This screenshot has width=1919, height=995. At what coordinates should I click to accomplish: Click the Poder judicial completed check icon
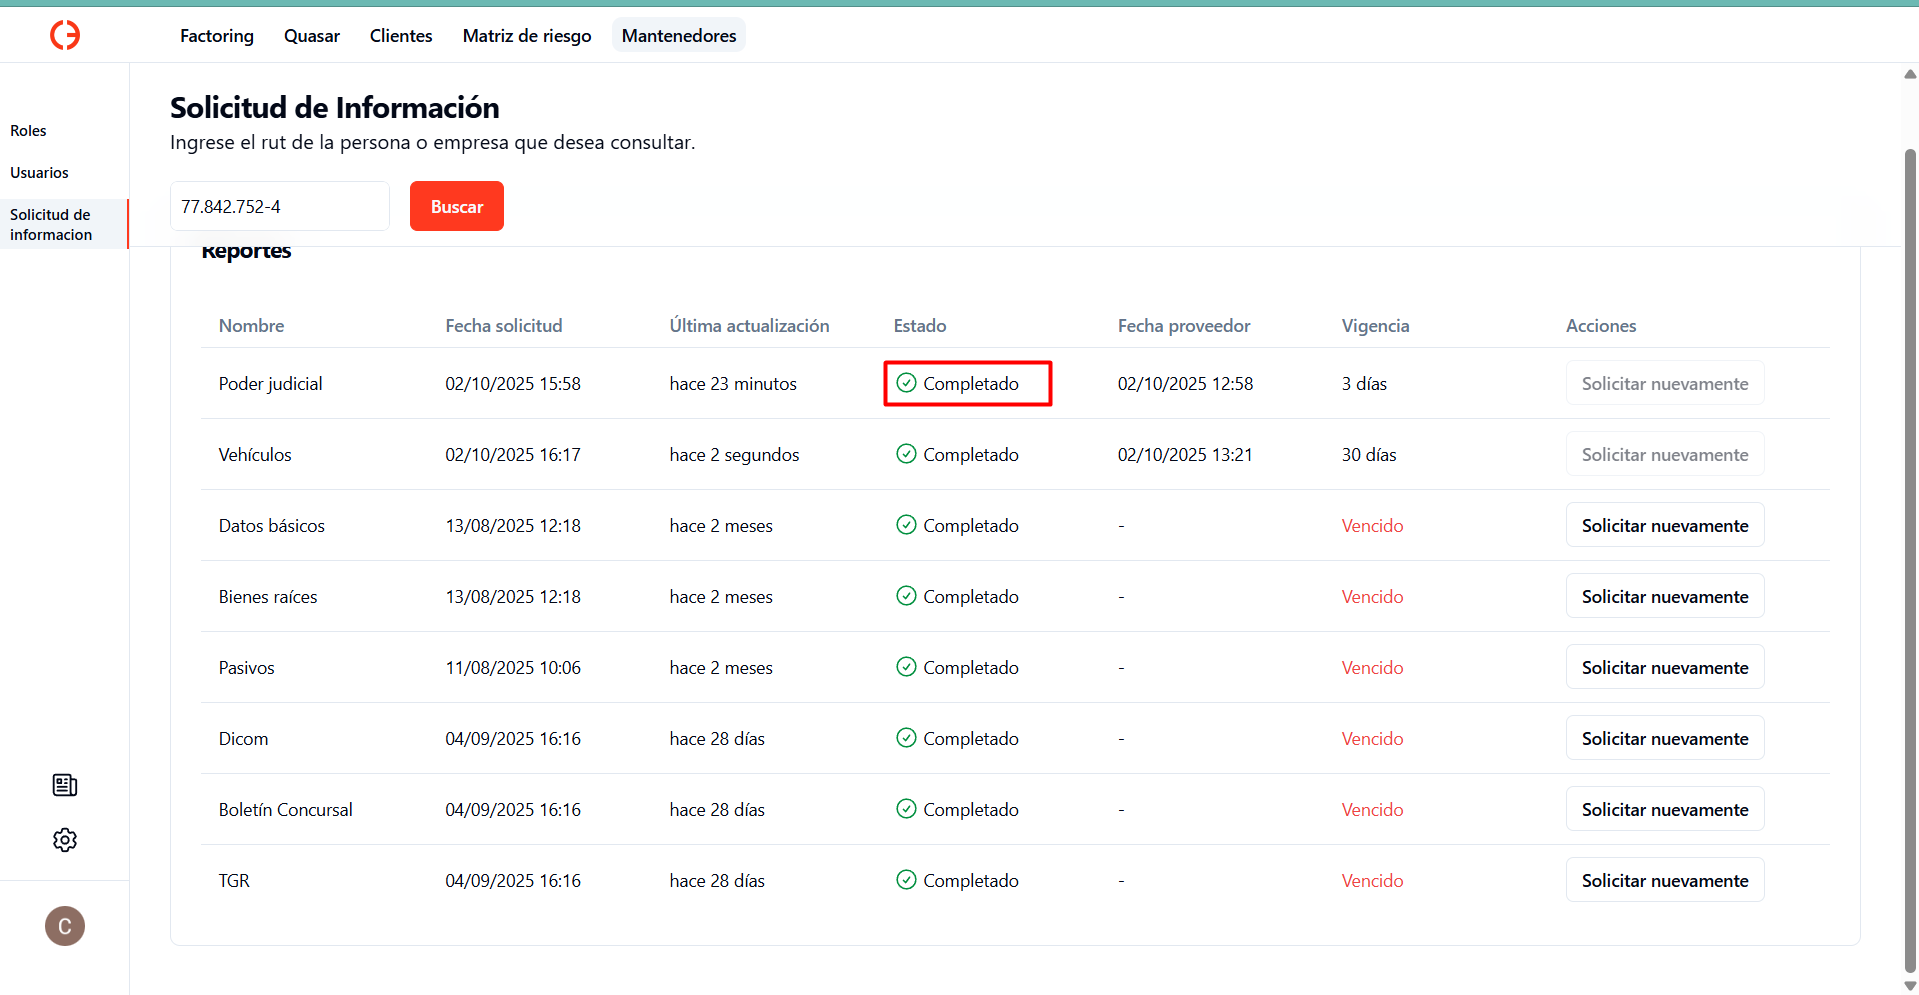906,383
